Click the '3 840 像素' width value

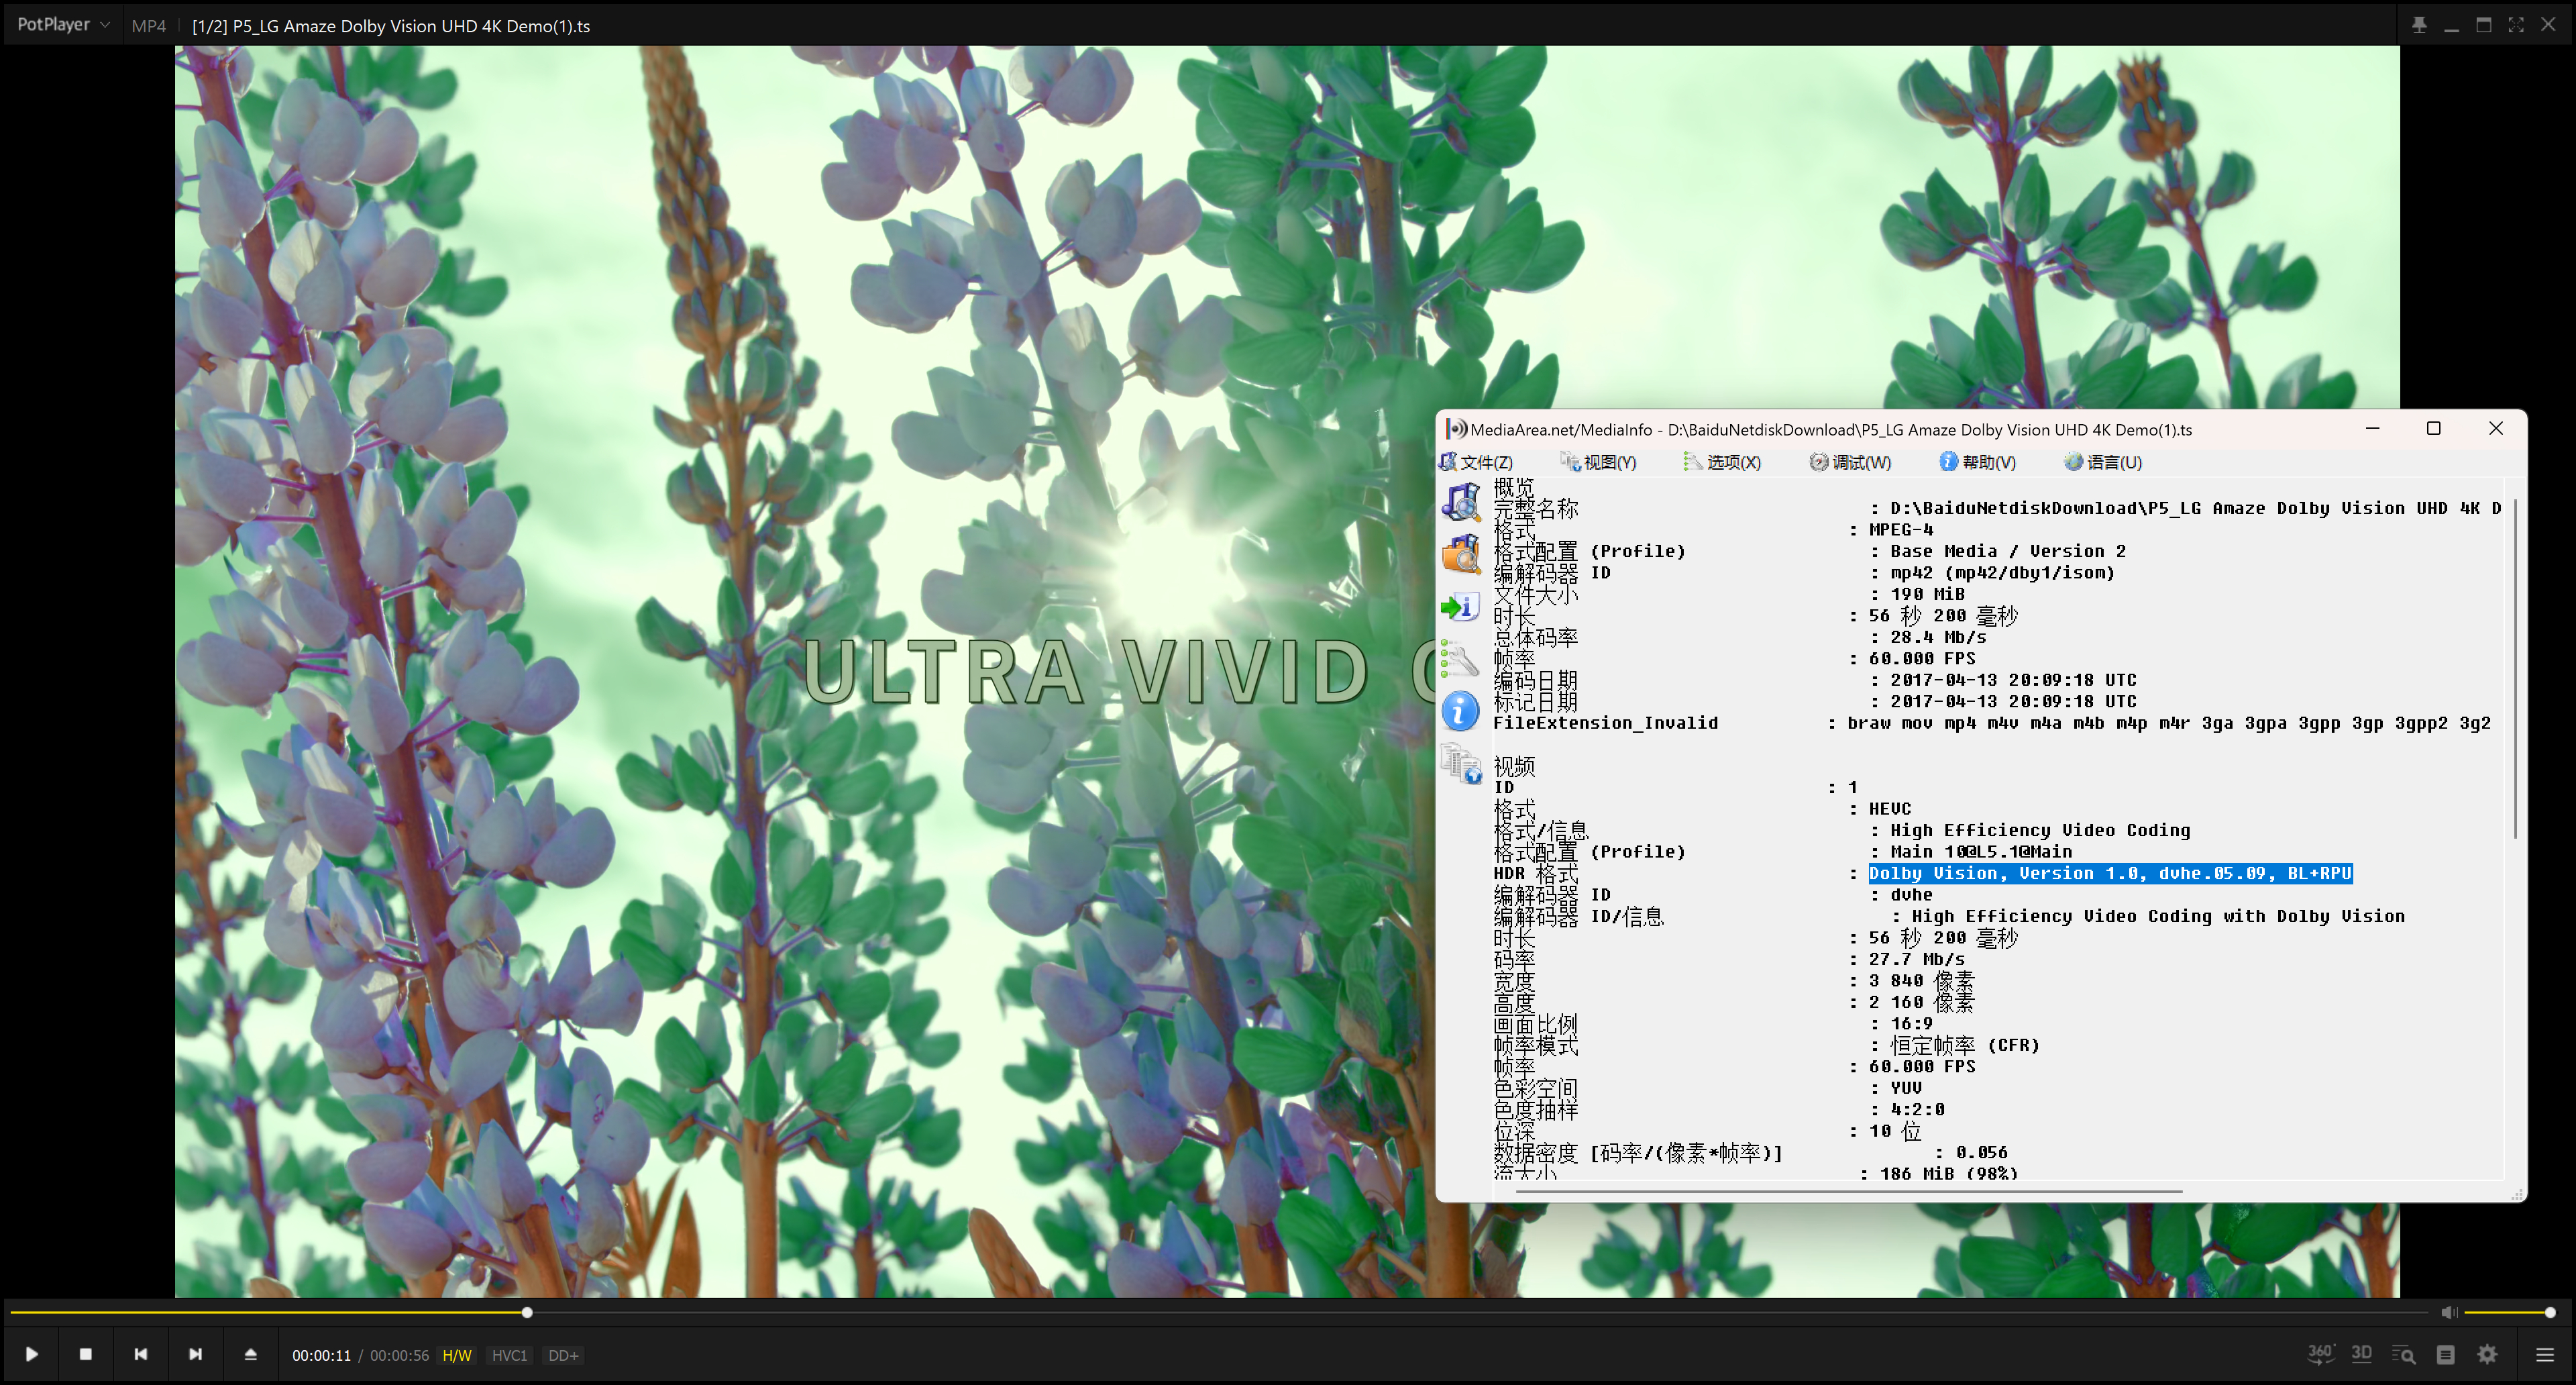click(x=1921, y=980)
